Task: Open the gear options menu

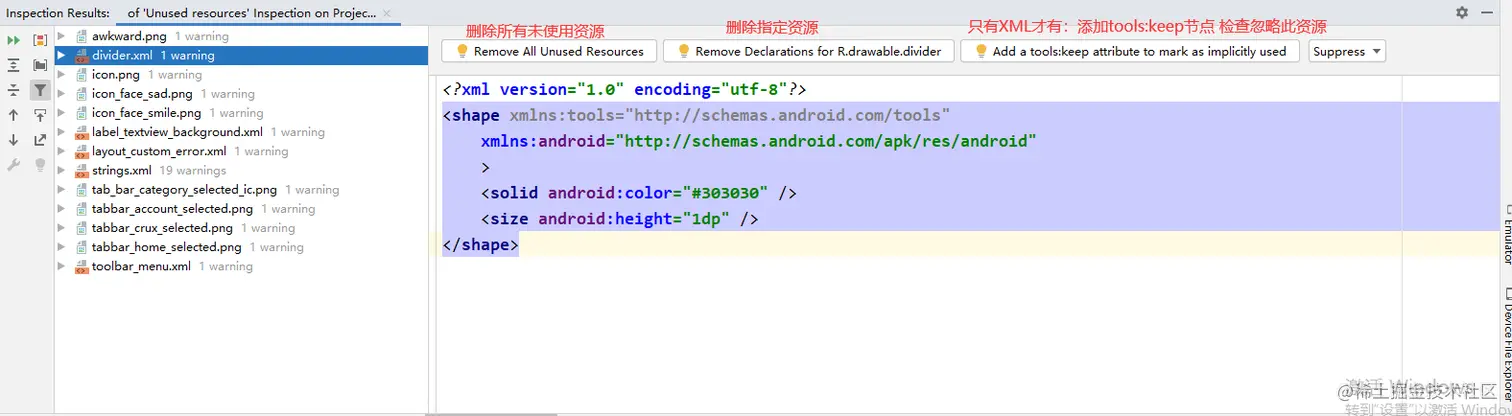Action: coord(1462,12)
